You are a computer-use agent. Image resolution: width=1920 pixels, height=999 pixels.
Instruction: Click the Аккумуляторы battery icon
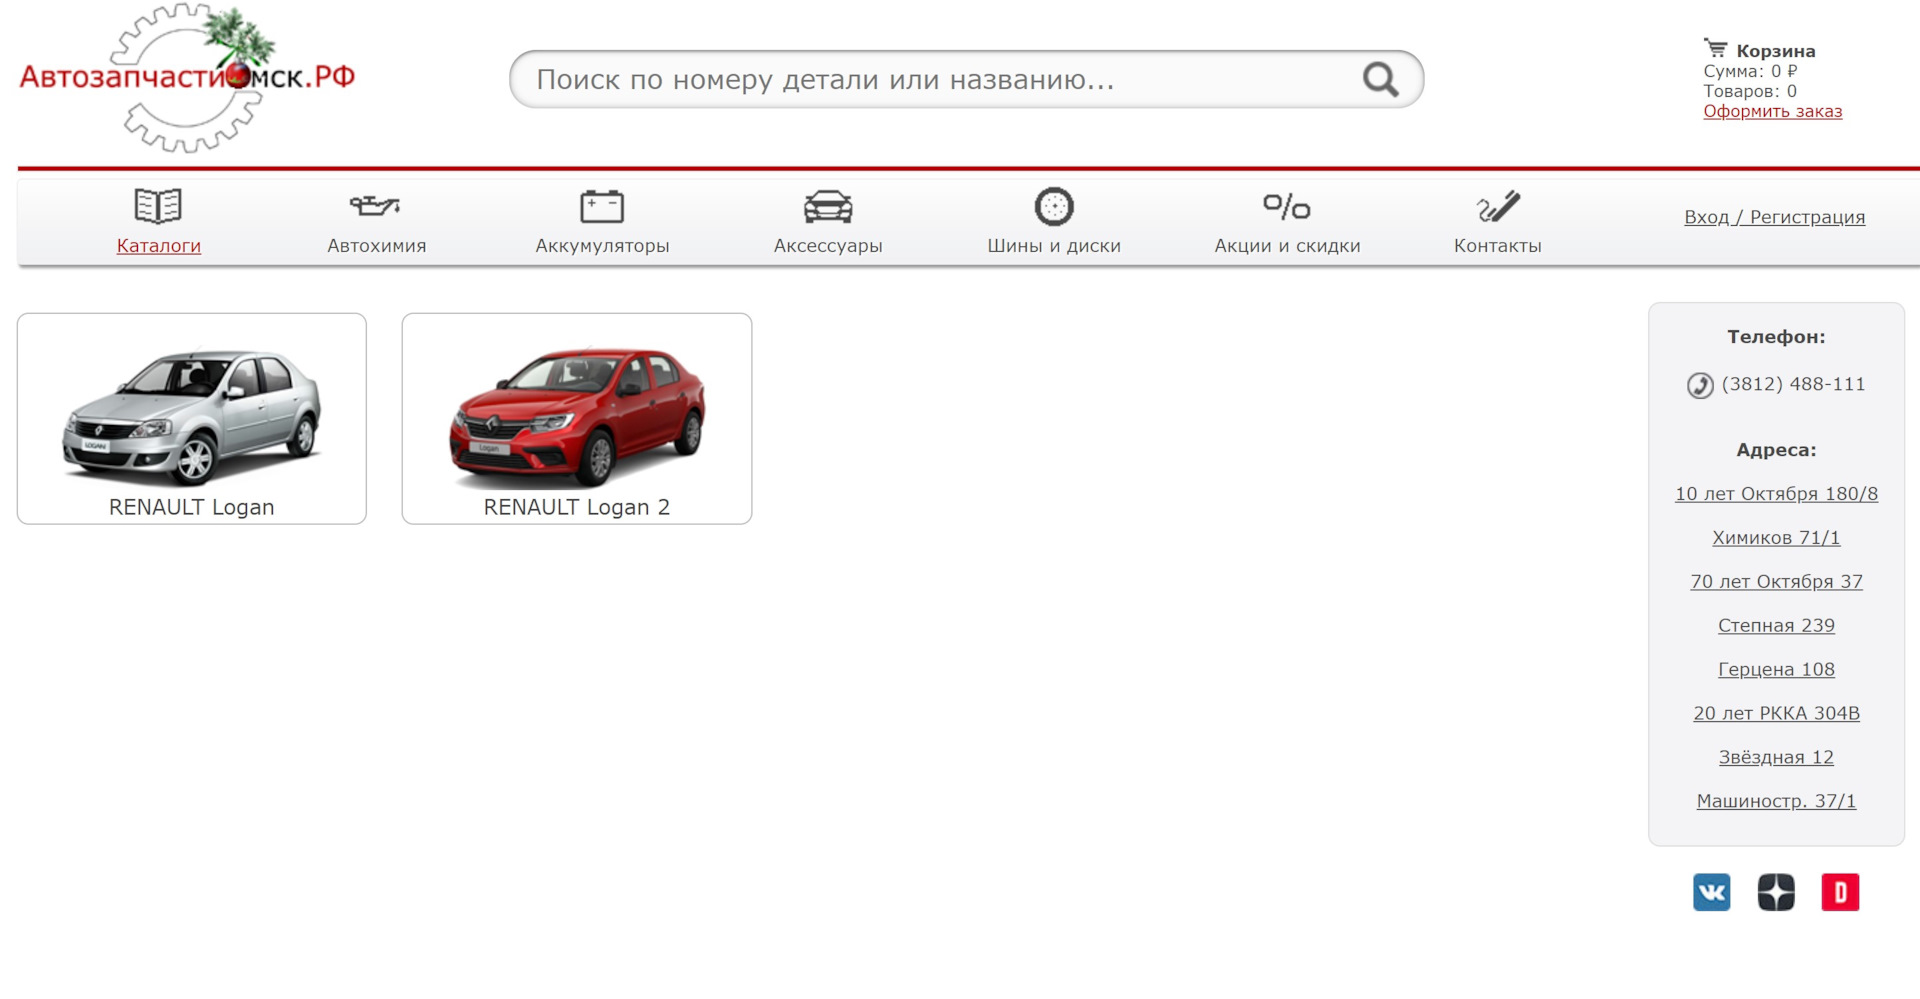(602, 206)
